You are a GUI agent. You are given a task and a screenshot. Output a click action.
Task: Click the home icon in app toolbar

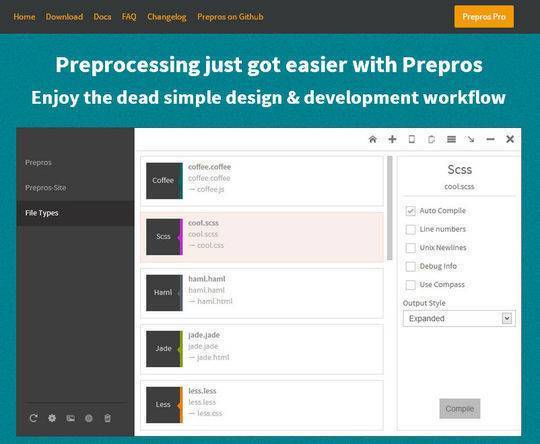(x=372, y=139)
